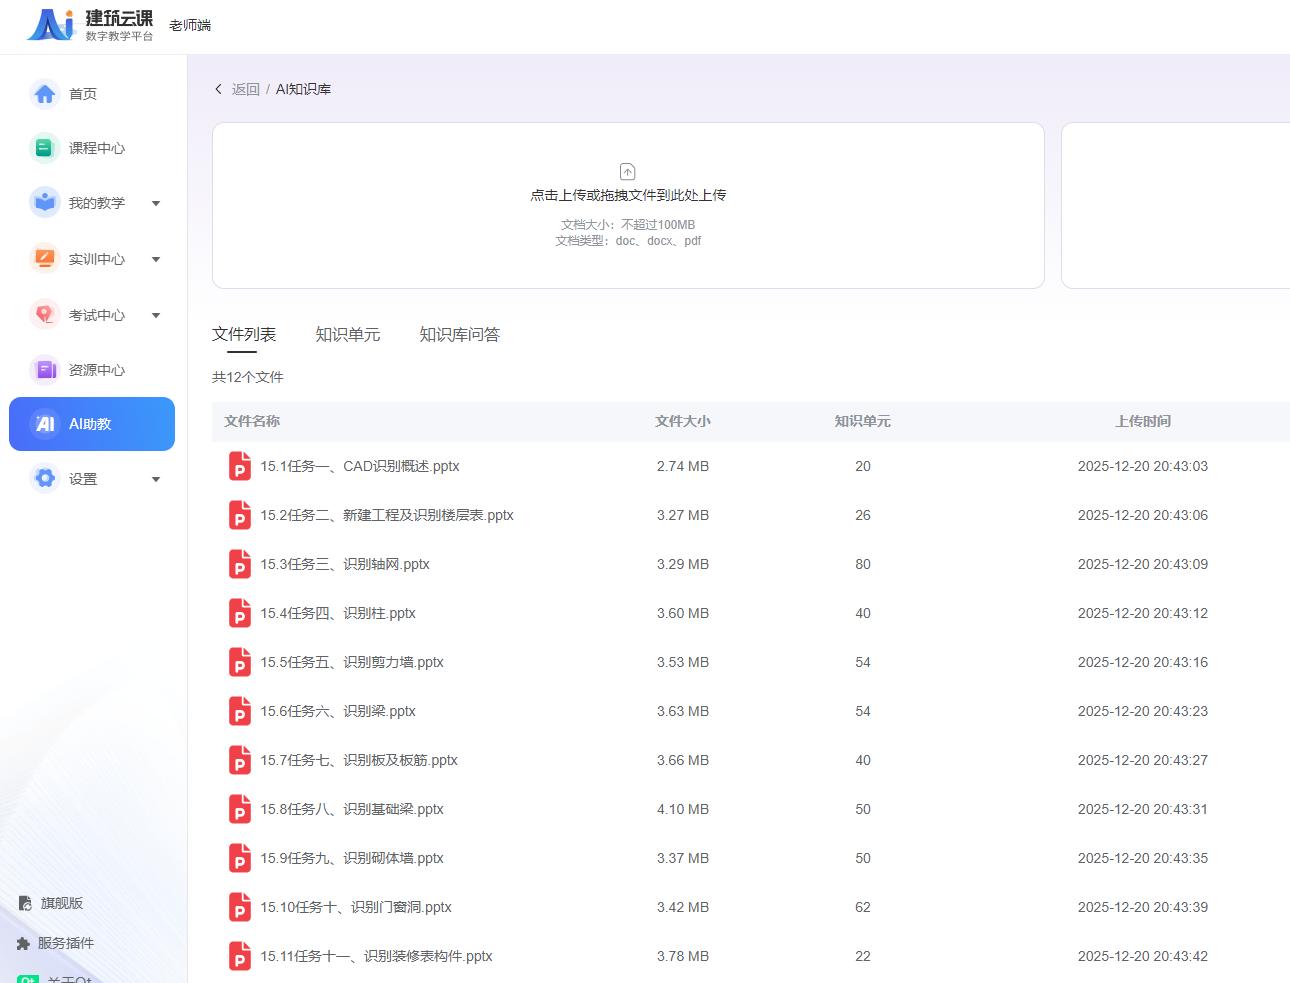Click the upload icon in the drop area
This screenshot has width=1290, height=983.
[x=628, y=172]
